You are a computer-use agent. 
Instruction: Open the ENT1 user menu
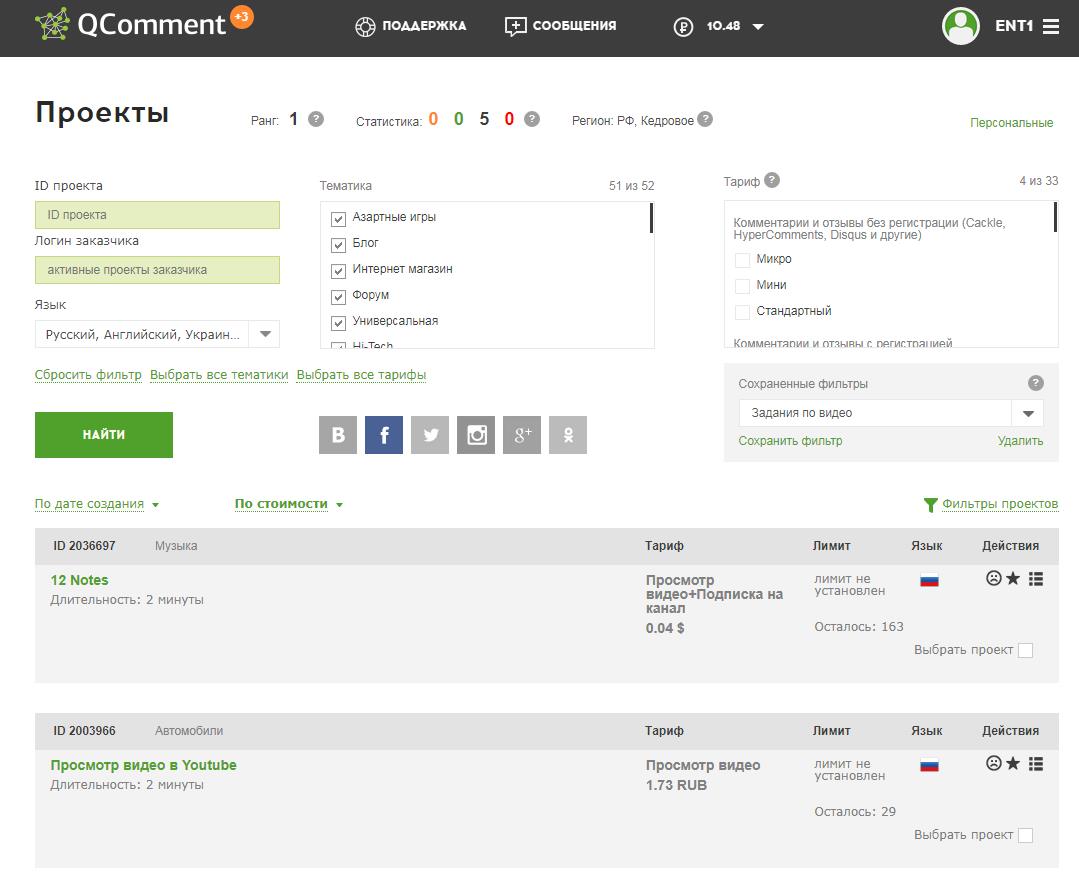coord(1014,26)
